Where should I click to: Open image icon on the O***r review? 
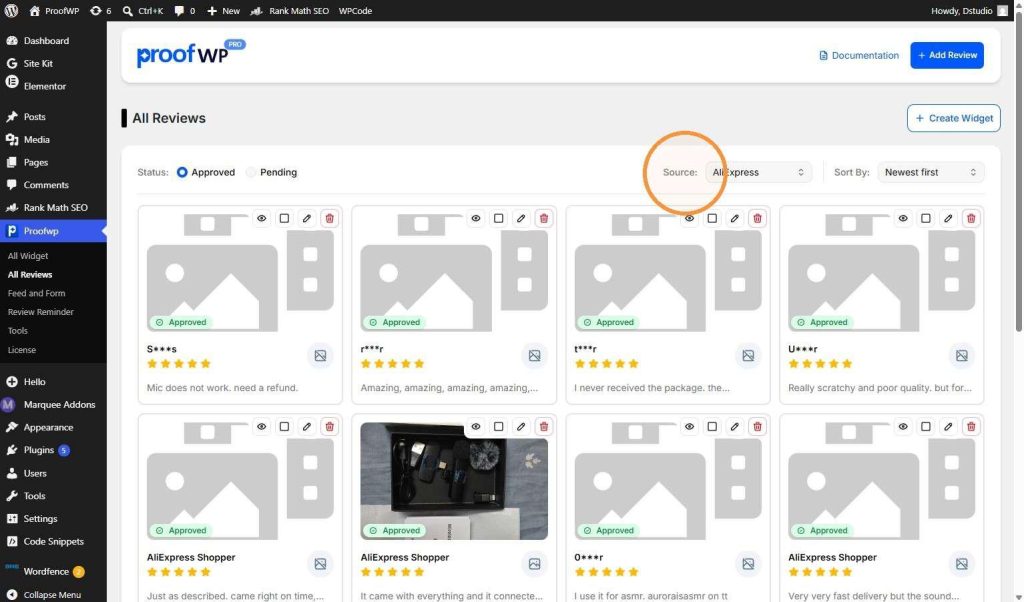(x=748, y=564)
